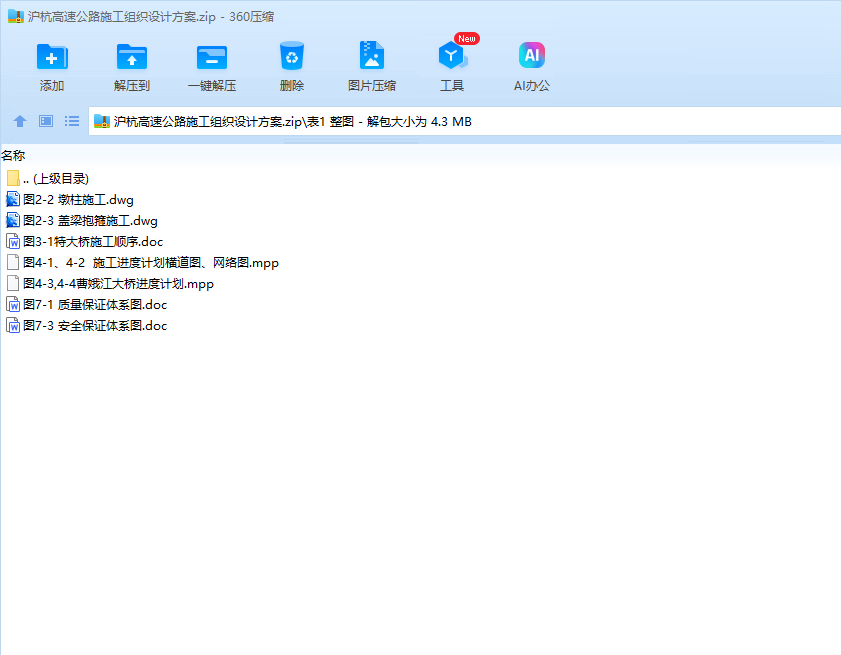Click the dwg icon of 图2-2 墩柱施工

pyautogui.click(x=13, y=200)
